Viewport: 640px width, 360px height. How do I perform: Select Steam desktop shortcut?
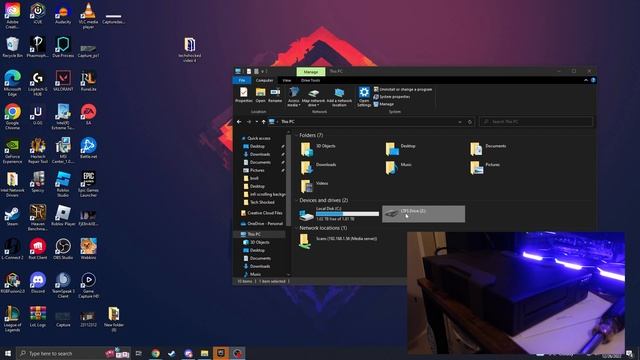coord(12,216)
